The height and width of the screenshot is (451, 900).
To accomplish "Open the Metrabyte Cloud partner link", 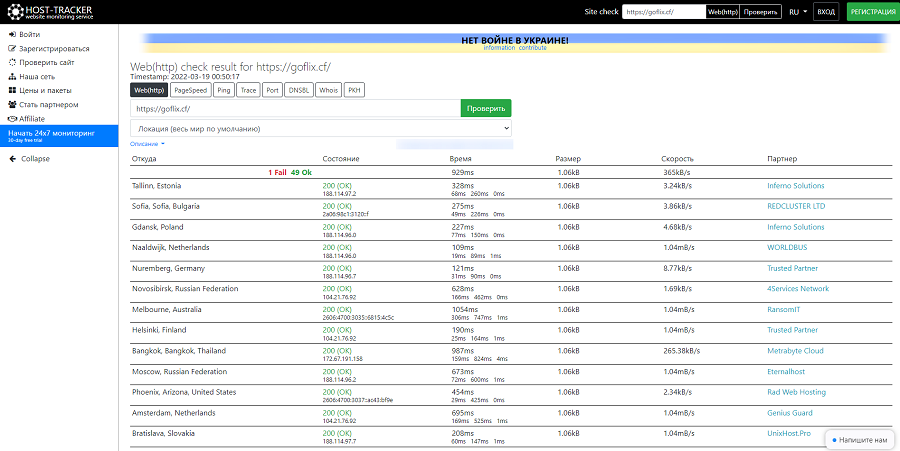I will pos(796,351).
